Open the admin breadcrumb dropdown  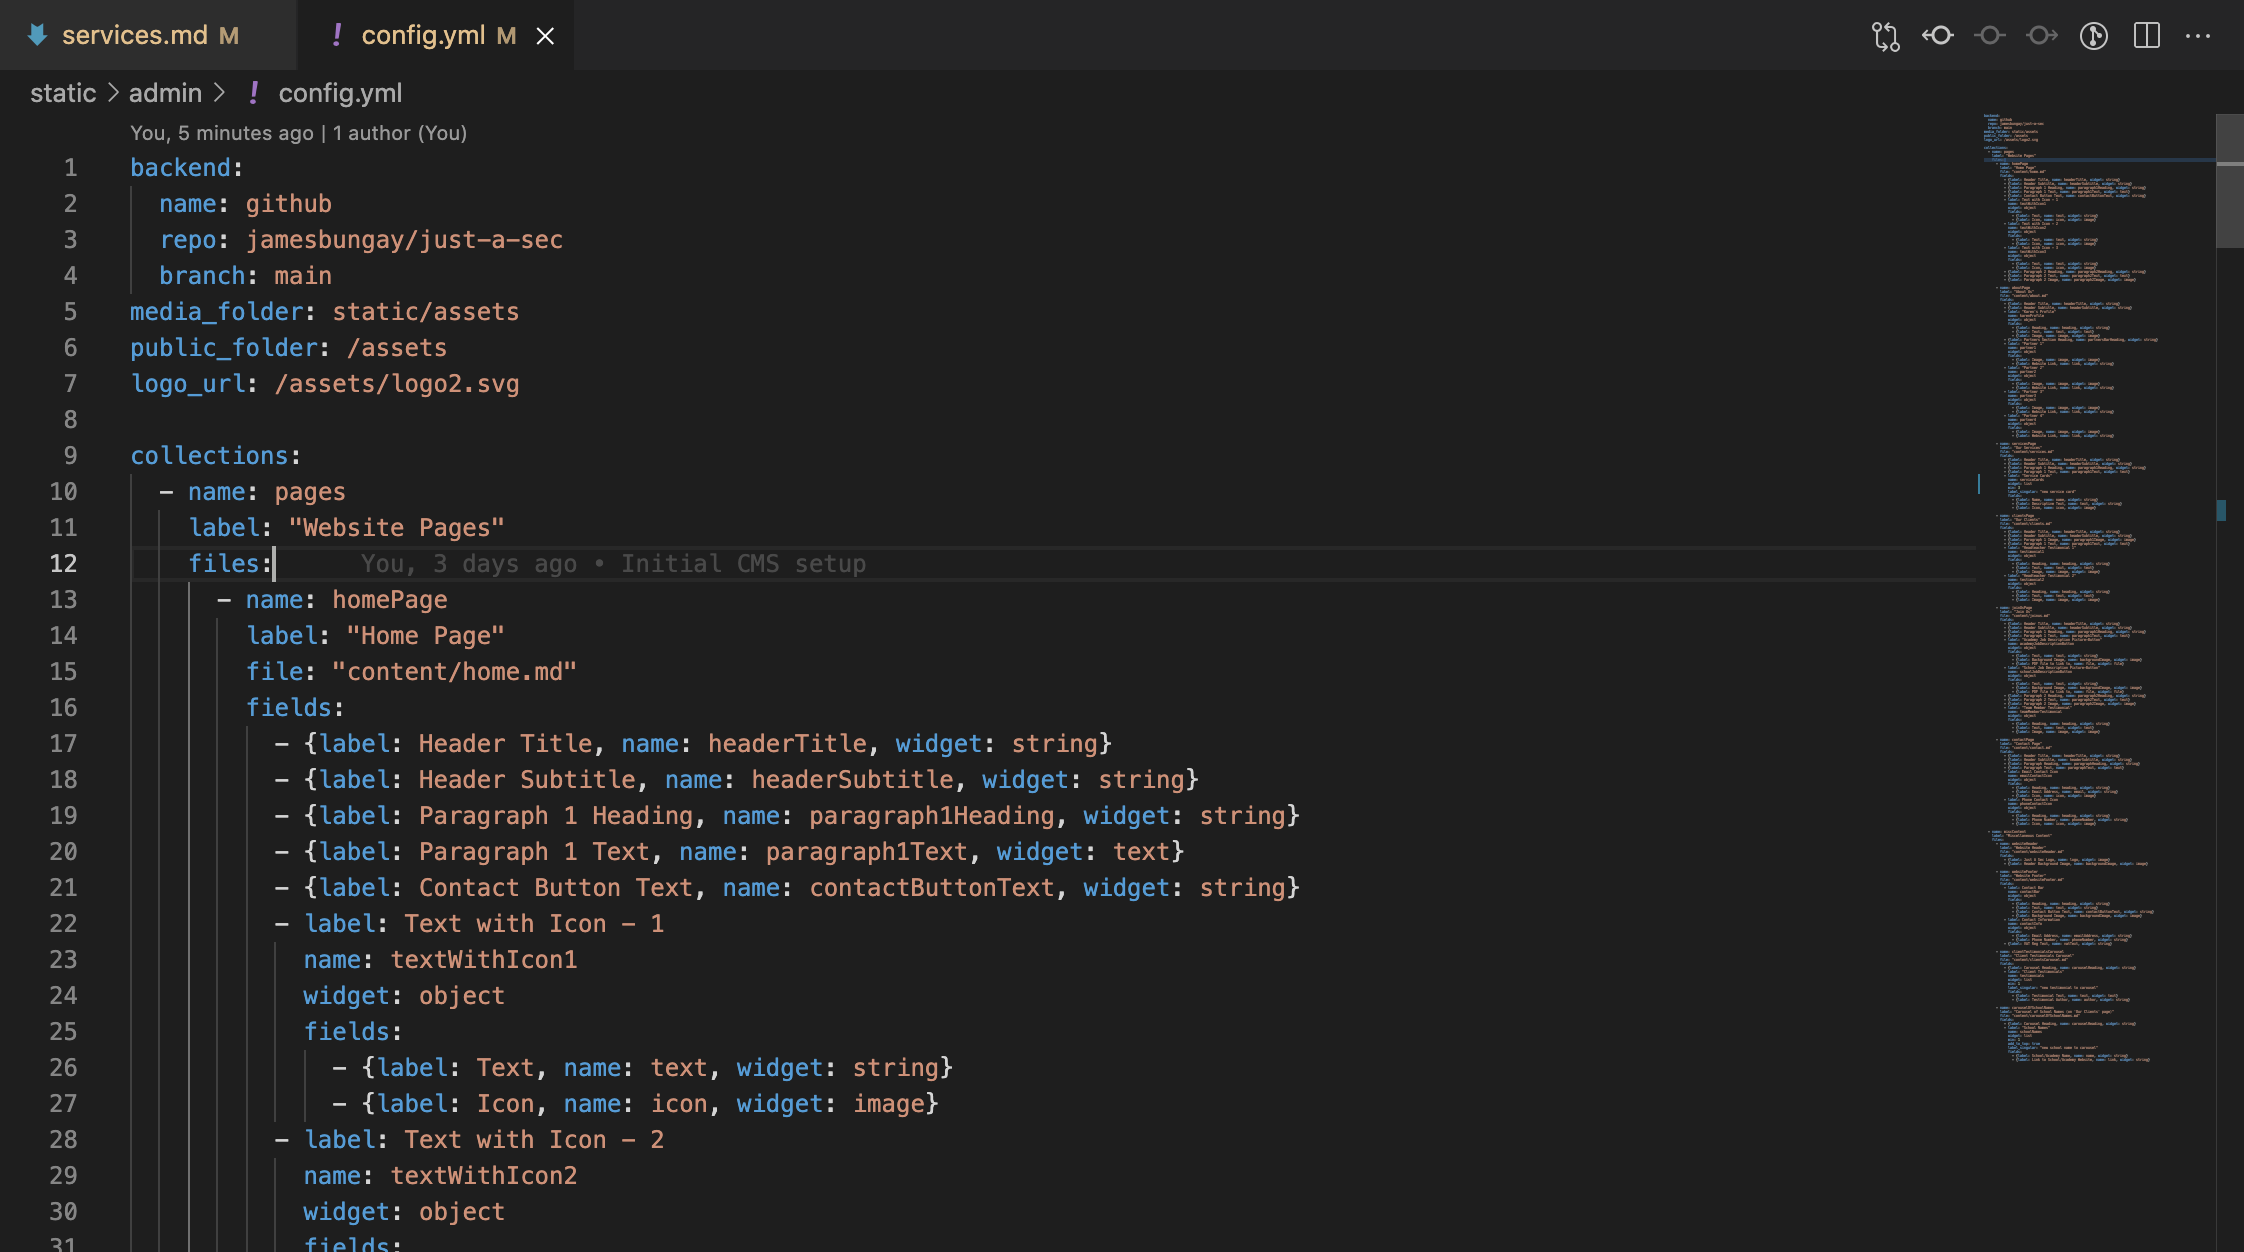[x=166, y=92]
